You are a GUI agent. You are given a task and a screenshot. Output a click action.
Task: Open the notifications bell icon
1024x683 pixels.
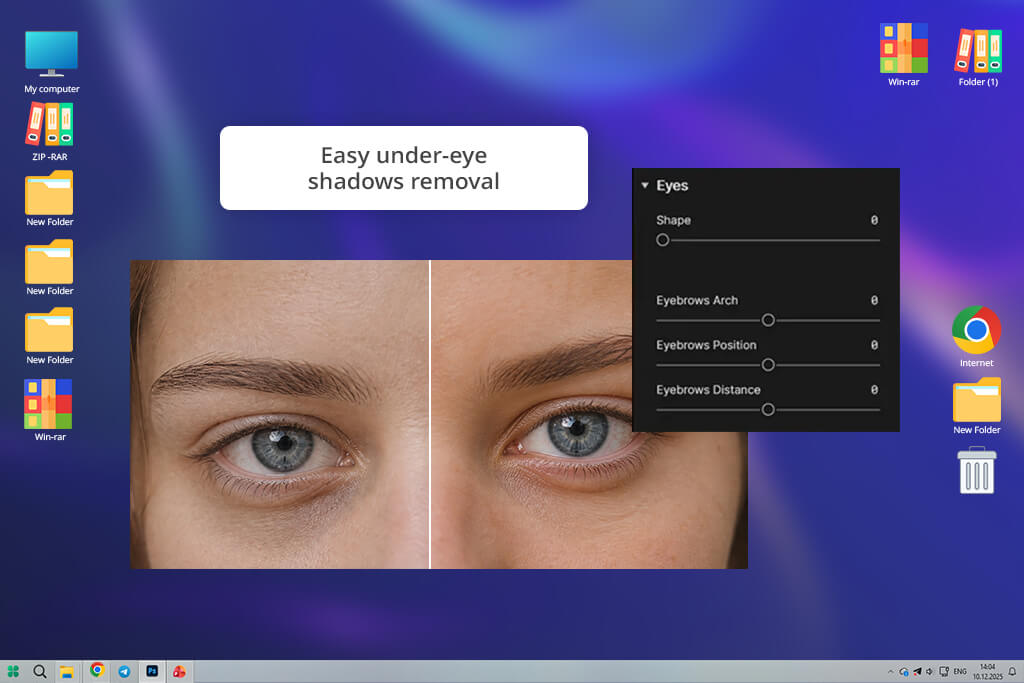point(1012,672)
